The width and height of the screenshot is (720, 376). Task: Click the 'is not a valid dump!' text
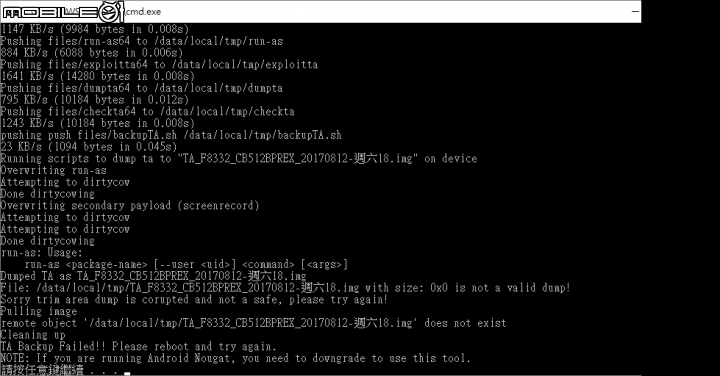[x=512, y=288]
